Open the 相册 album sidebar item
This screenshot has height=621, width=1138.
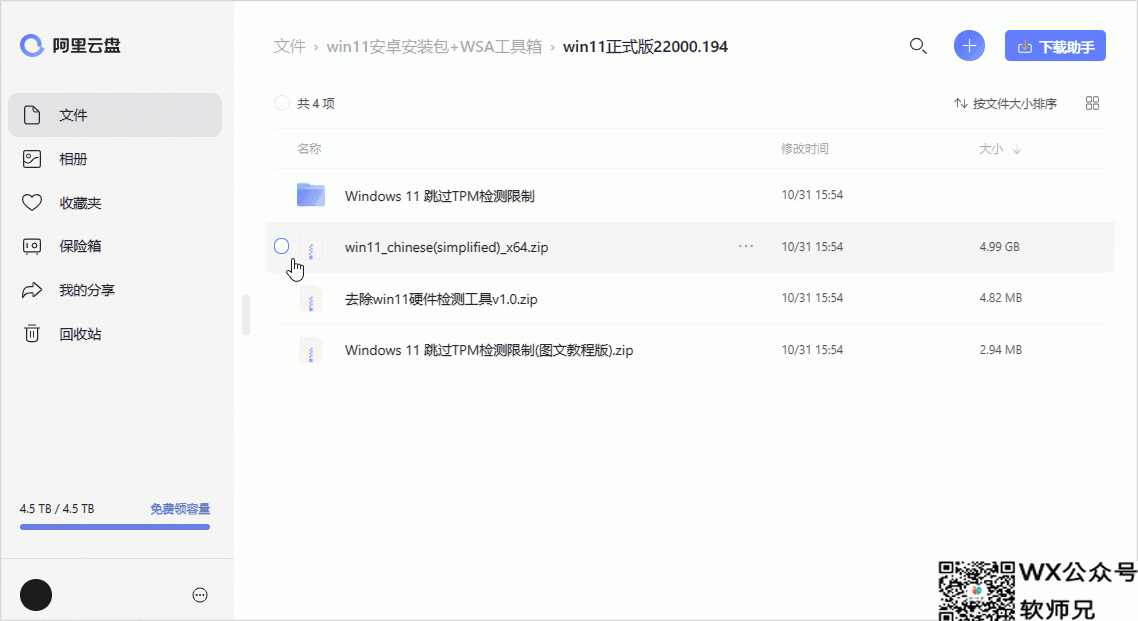115,159
